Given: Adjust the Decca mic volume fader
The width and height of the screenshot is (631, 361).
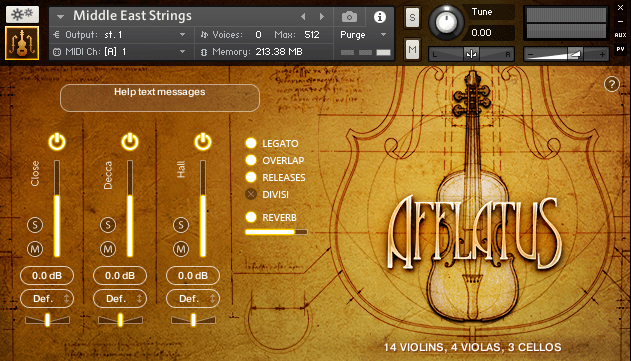Looking at the screenshot, I should coord(130,208).
